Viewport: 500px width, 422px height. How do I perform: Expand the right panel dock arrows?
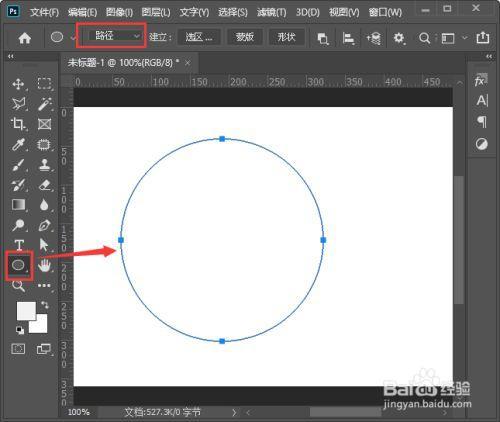click(489, 56)
